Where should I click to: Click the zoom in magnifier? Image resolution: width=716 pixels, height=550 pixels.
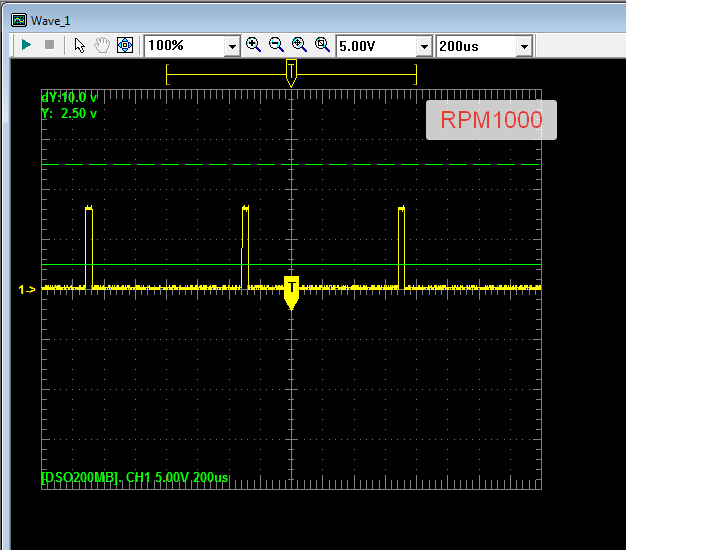[253, 45]
